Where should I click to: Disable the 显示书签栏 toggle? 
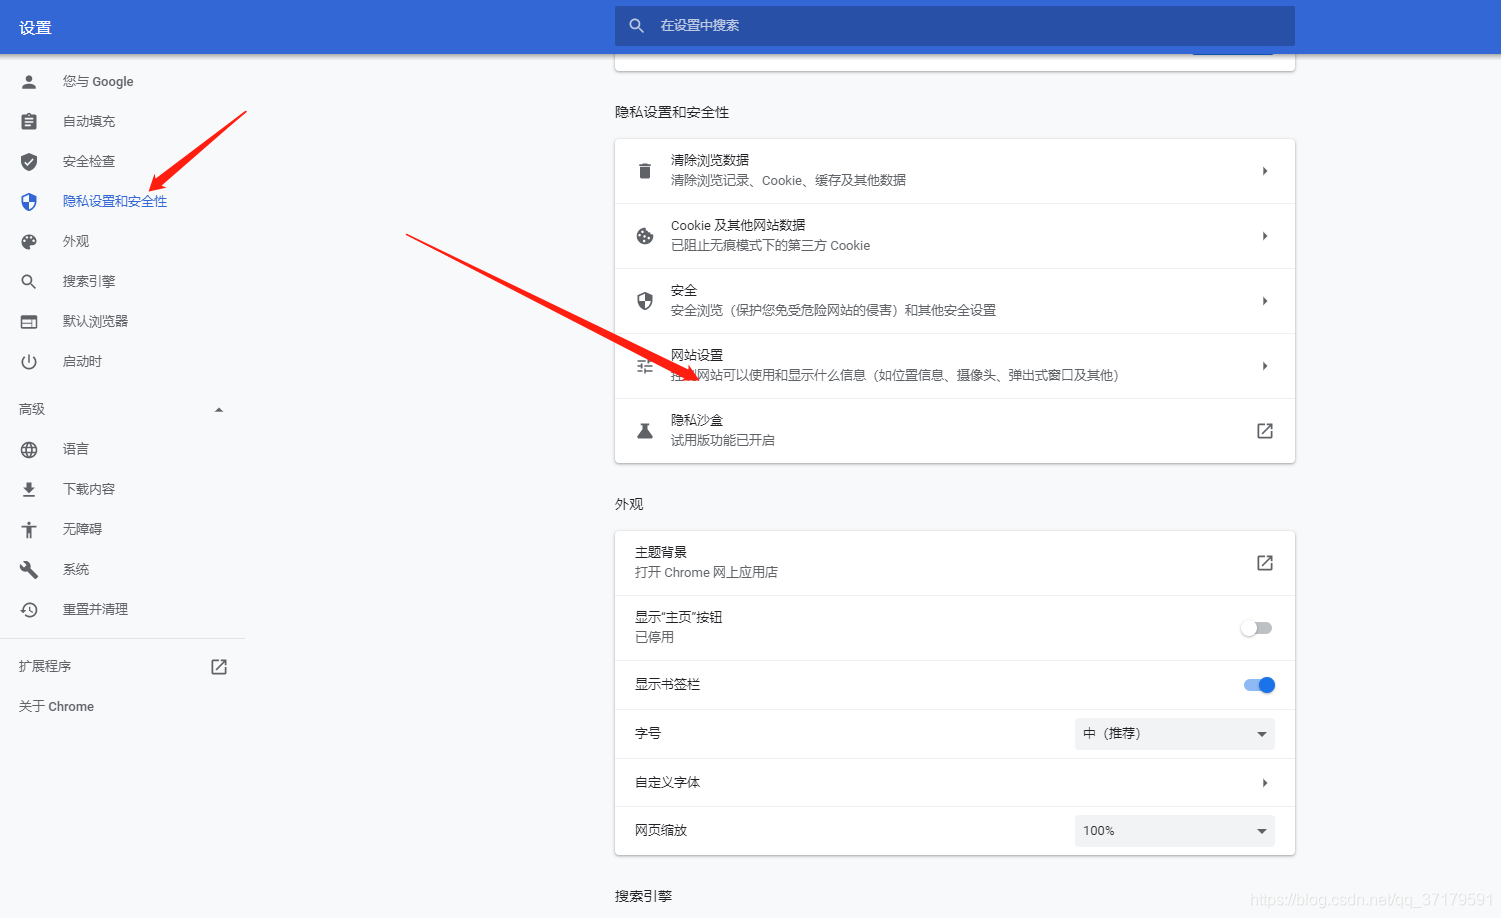point(1260,685)
